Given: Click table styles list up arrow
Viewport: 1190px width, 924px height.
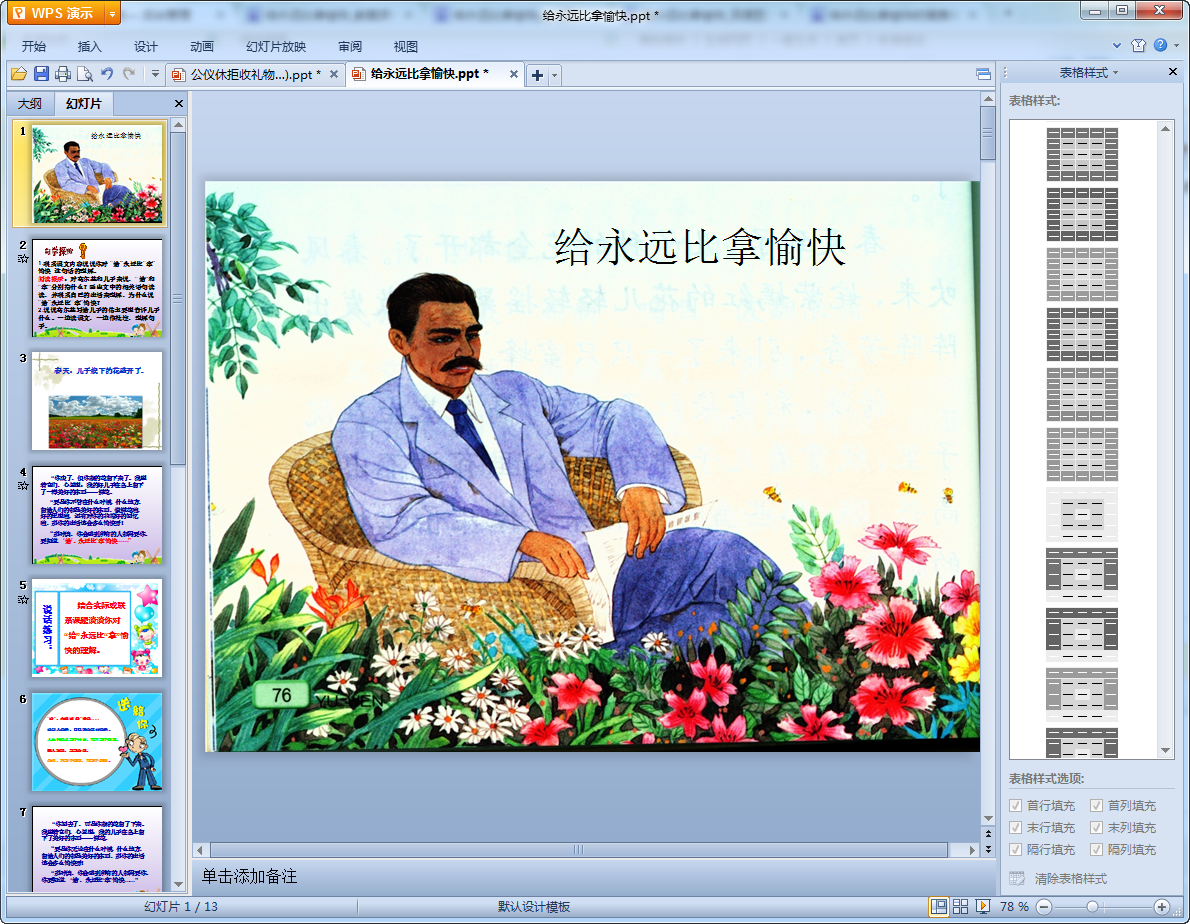Looking at the screenshot, I should click(1165, 128).
